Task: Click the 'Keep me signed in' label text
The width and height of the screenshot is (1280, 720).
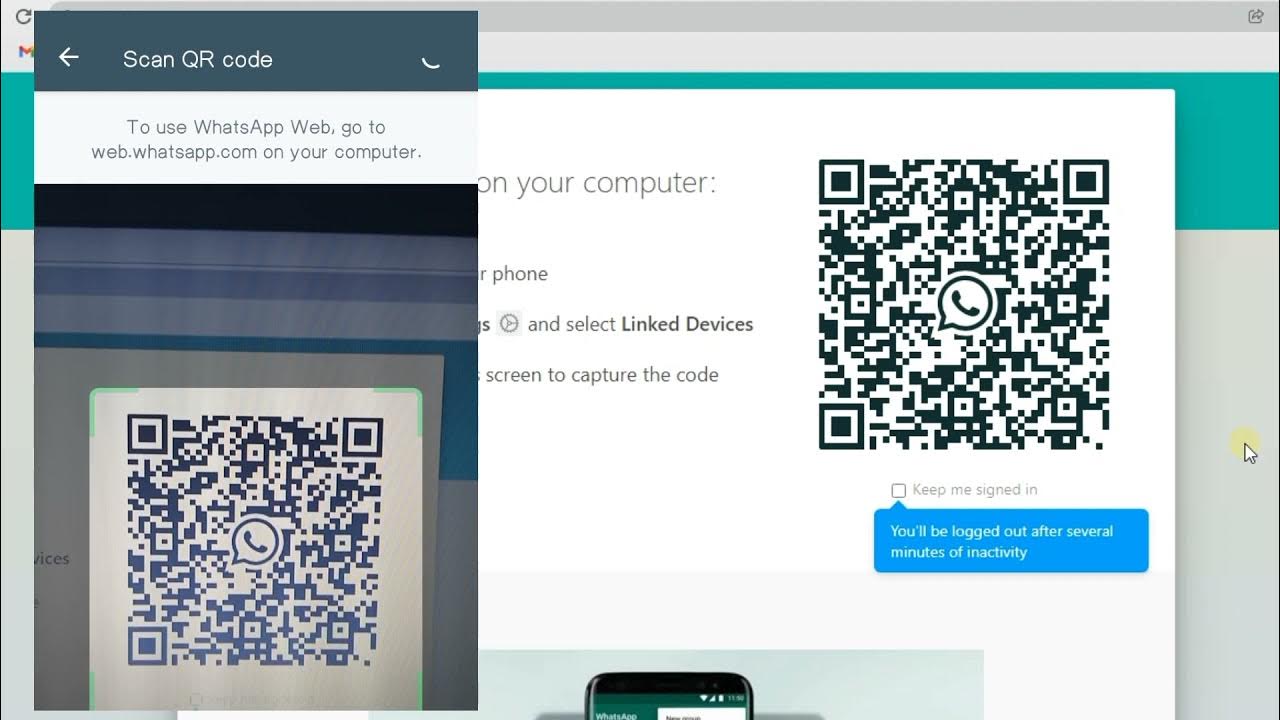Action: pos(975,490)
